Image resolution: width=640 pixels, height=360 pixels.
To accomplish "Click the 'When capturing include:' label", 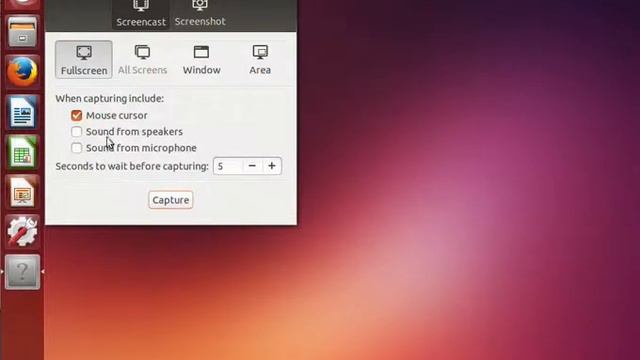I will coord(109,99).
